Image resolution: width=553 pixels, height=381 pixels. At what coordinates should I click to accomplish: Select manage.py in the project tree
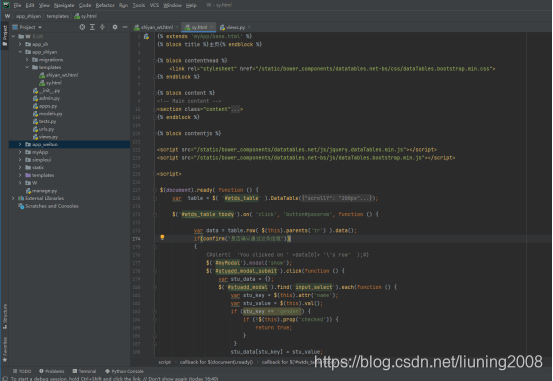pos(41,191)
